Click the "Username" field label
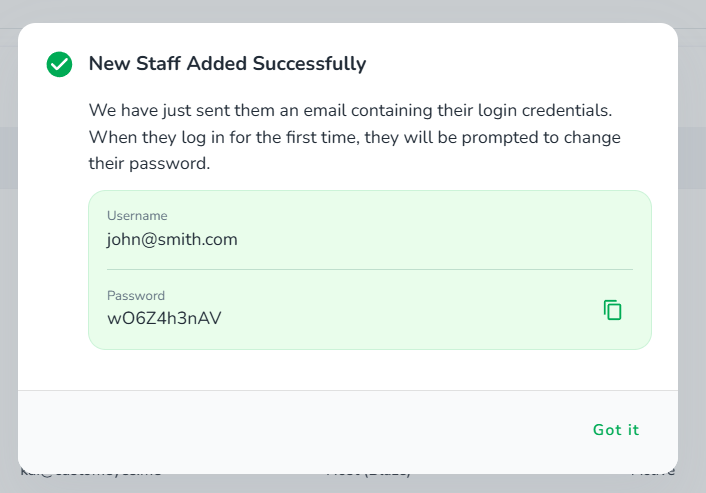 137,216
